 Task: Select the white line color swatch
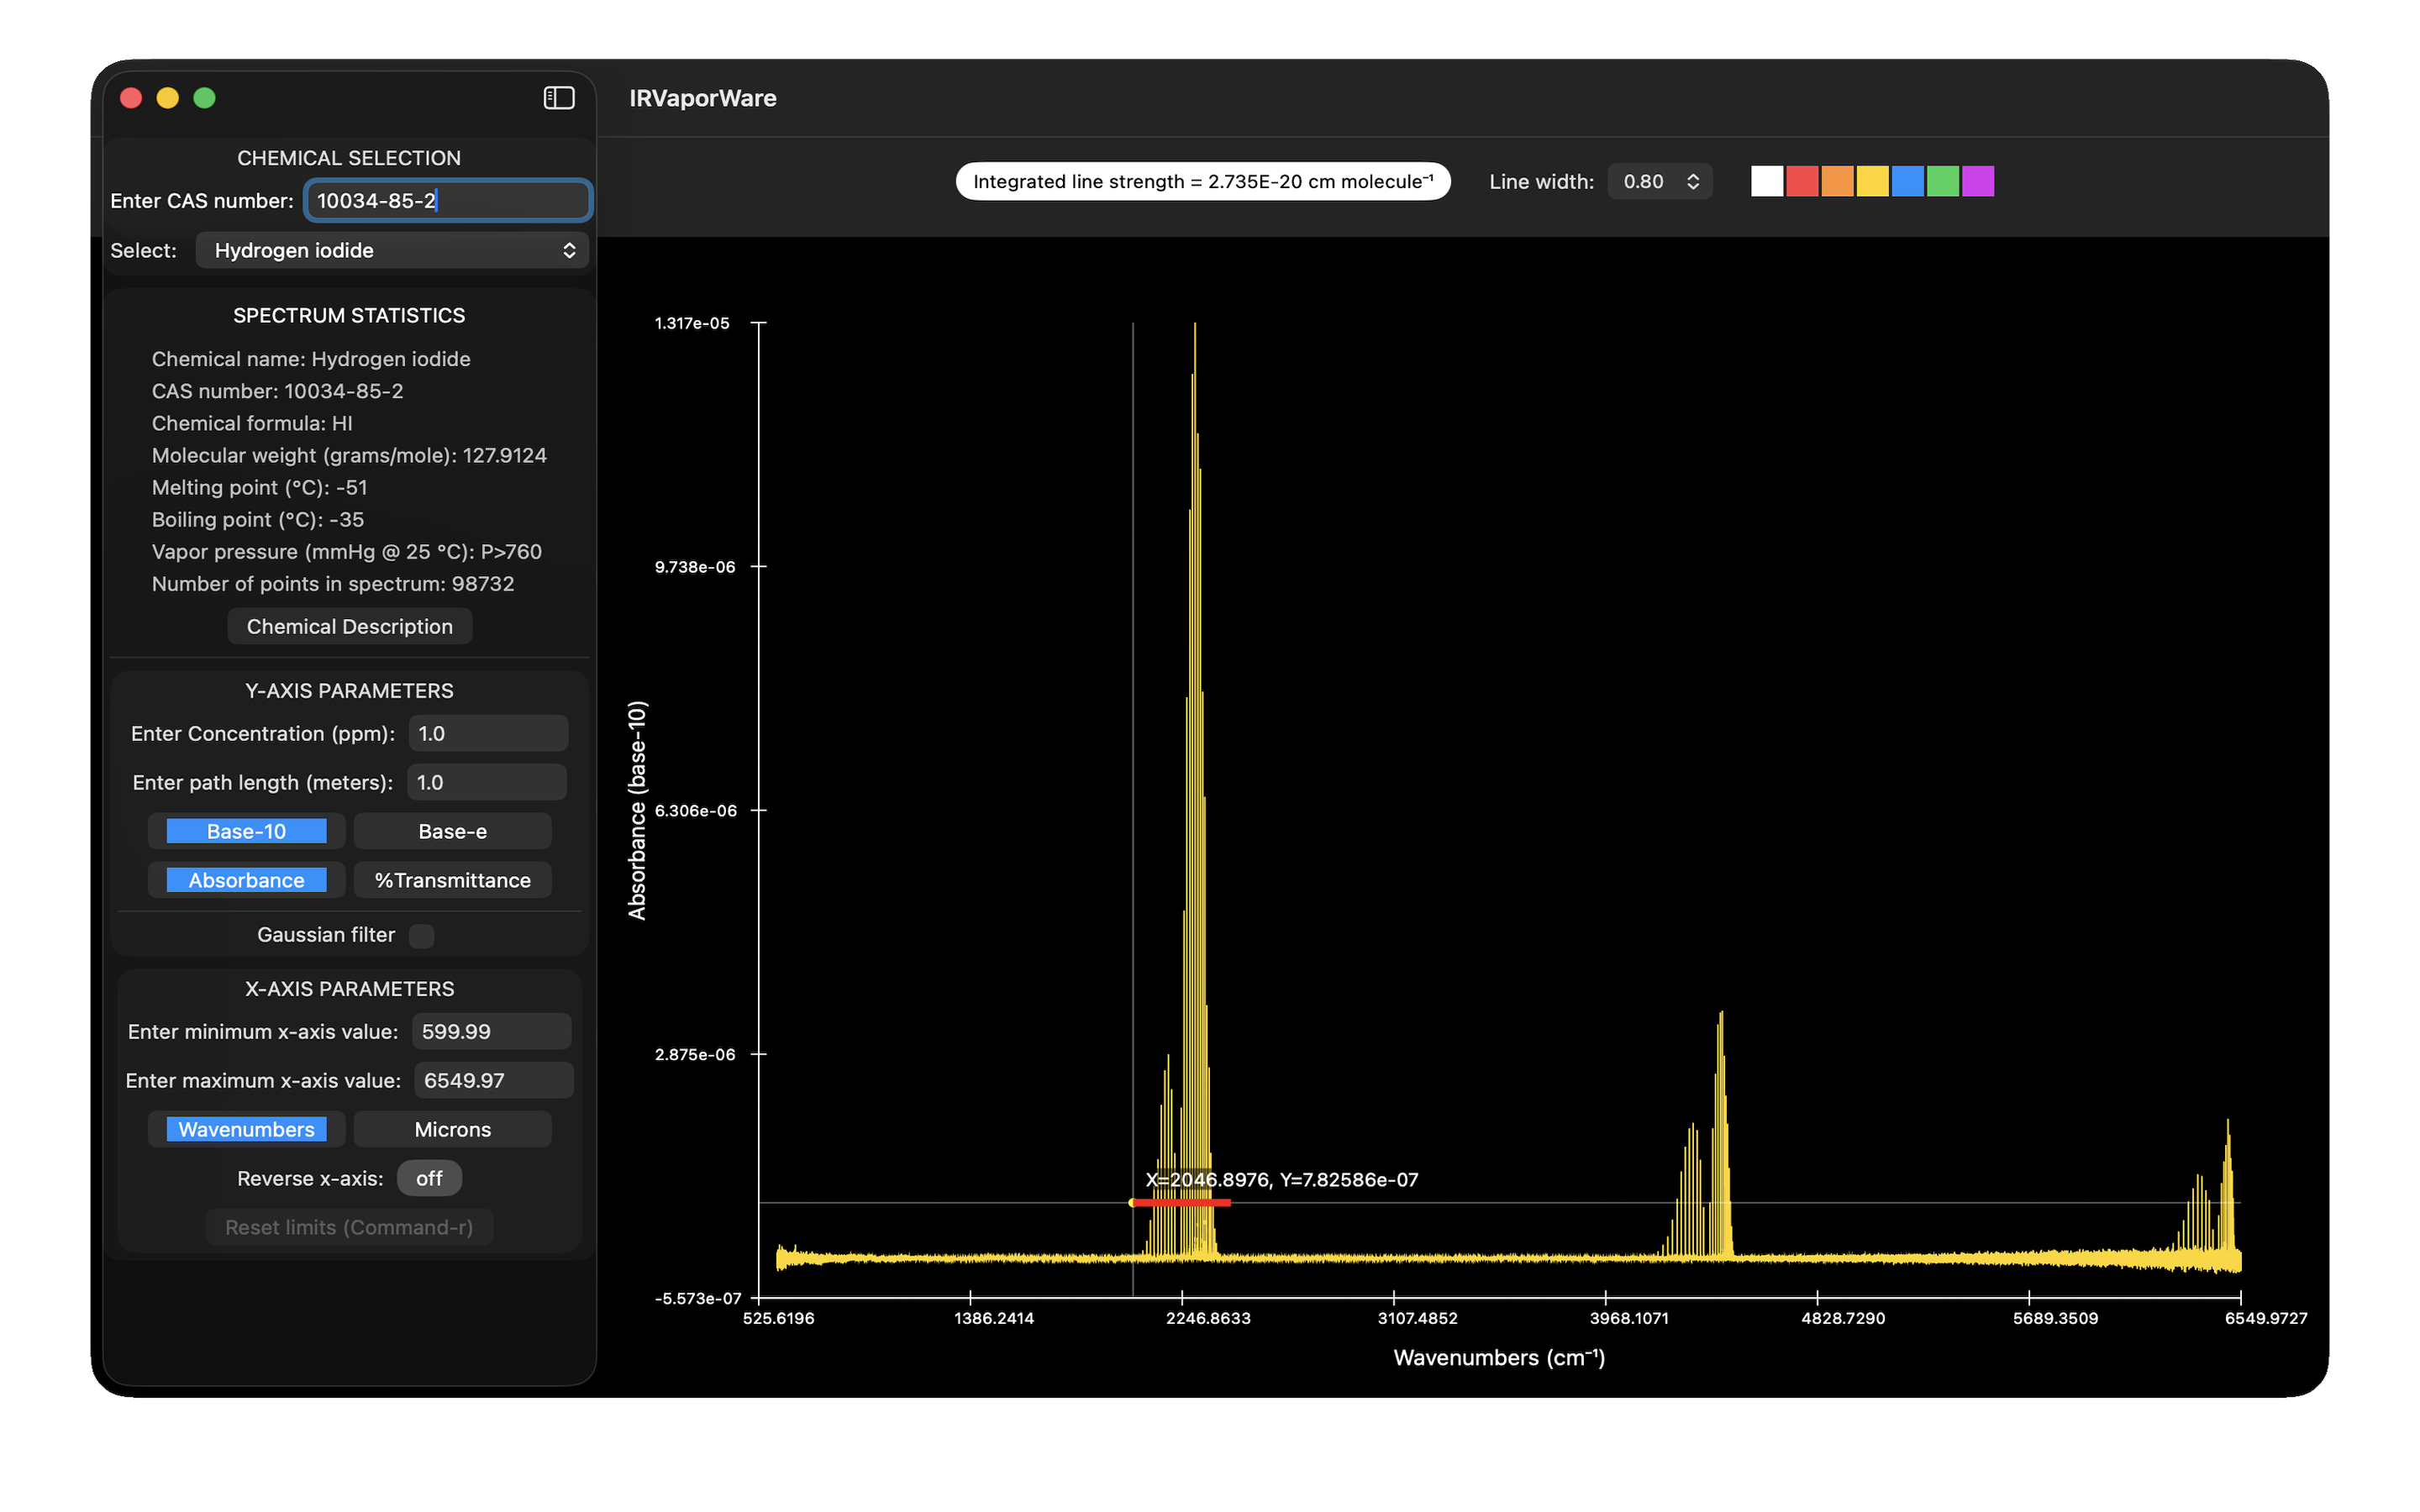tap(1766, 182)
